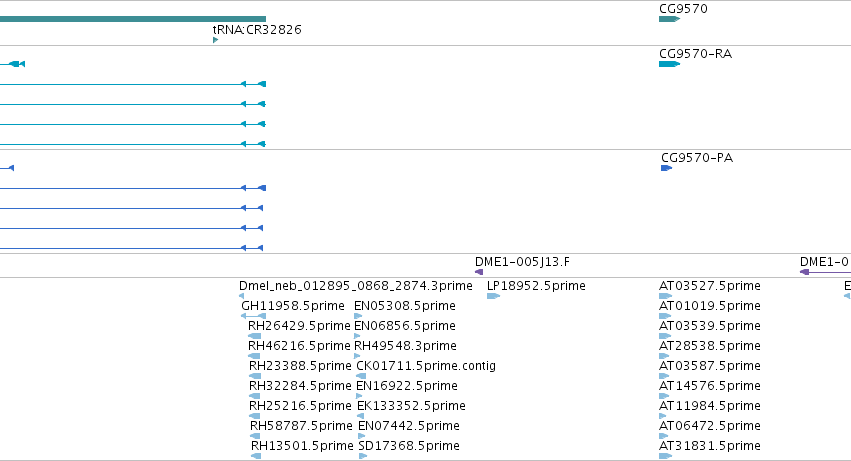This screenshot has width=851, height=461.
Task: Select the EK133352.5prime label
Action: 411,406
